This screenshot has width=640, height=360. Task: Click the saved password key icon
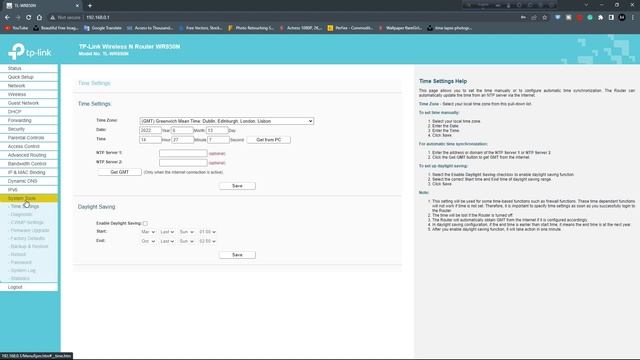[523, 18]
